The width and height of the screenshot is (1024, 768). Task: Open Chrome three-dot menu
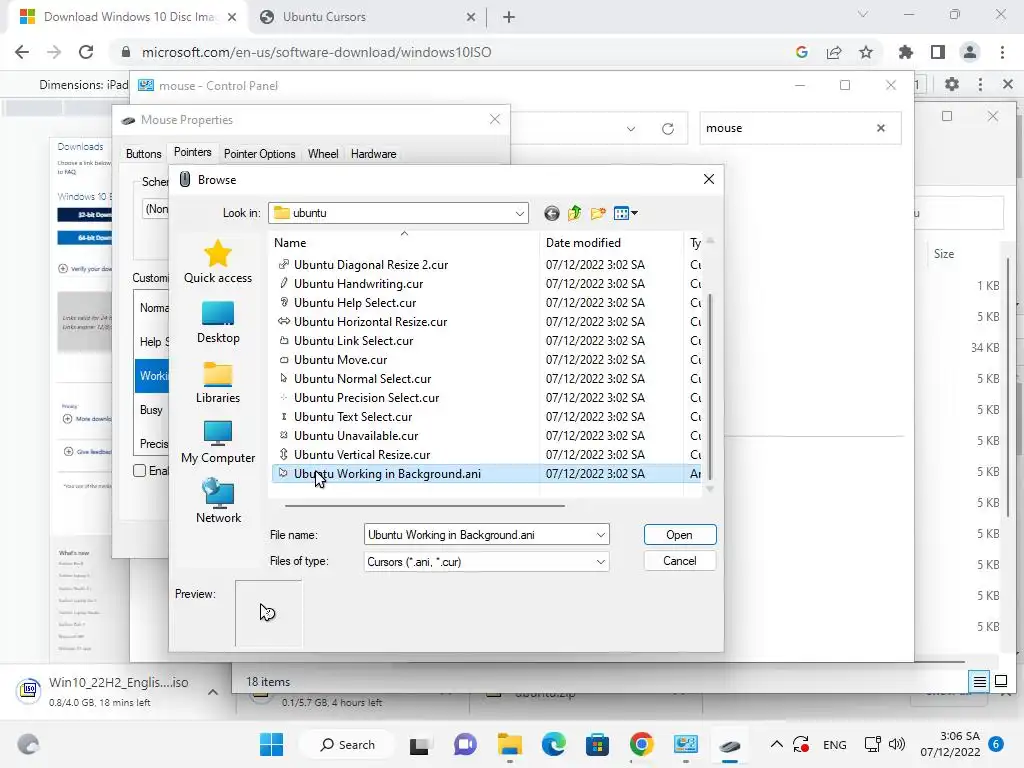pyautogui.click(x=1002, y=52)
